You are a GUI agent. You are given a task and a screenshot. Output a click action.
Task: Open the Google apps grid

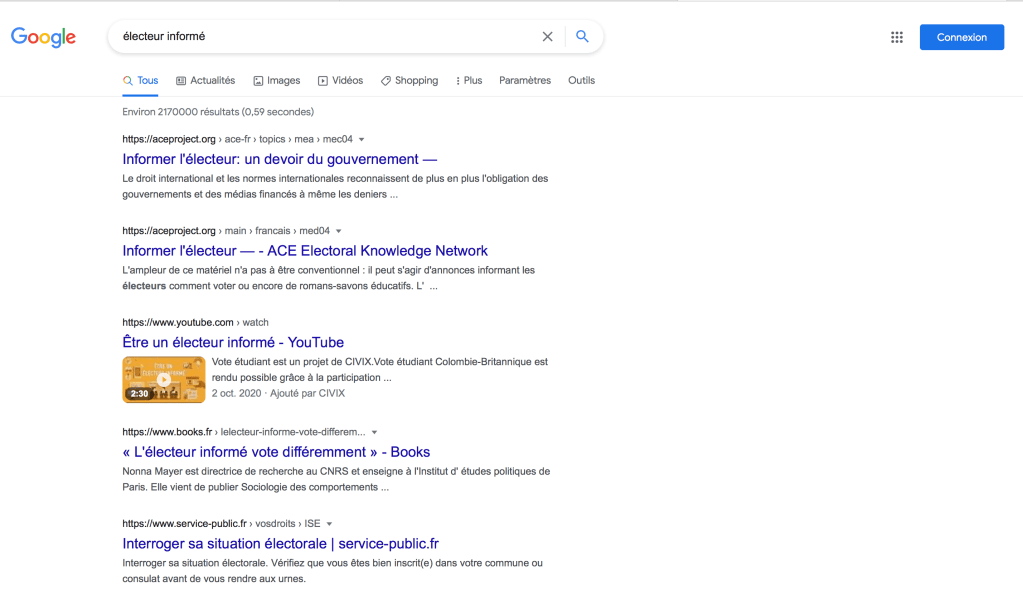[x=896, y=37]
